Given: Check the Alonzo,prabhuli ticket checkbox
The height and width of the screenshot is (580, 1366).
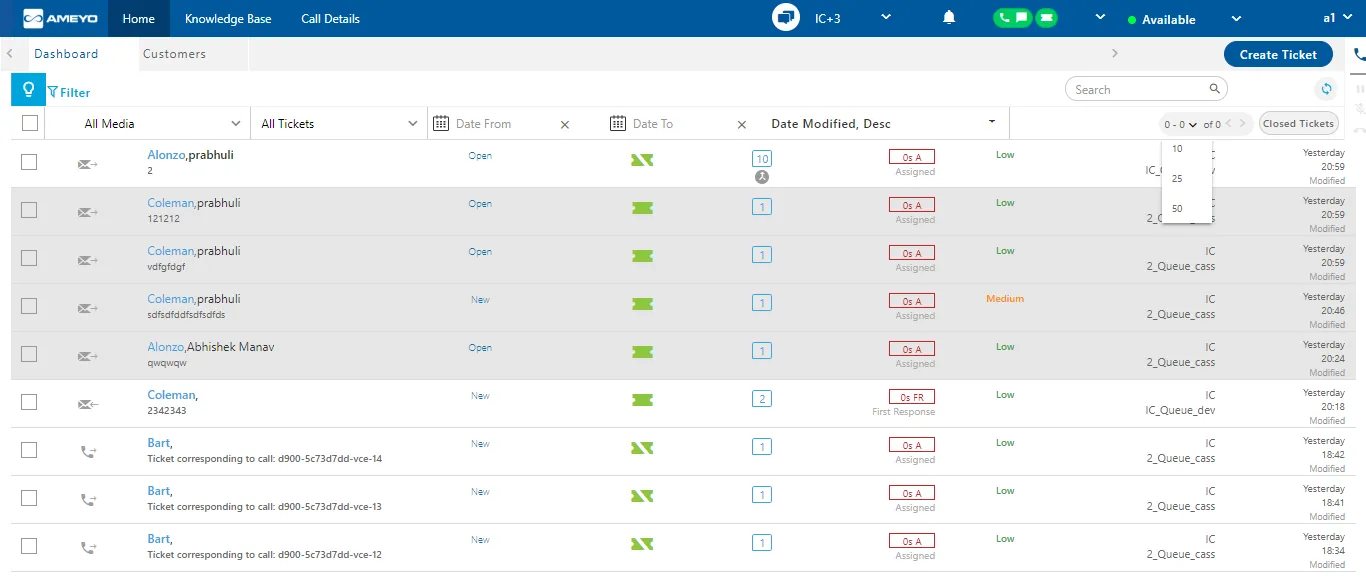Looking at the screenshot, I should [29, 162].
